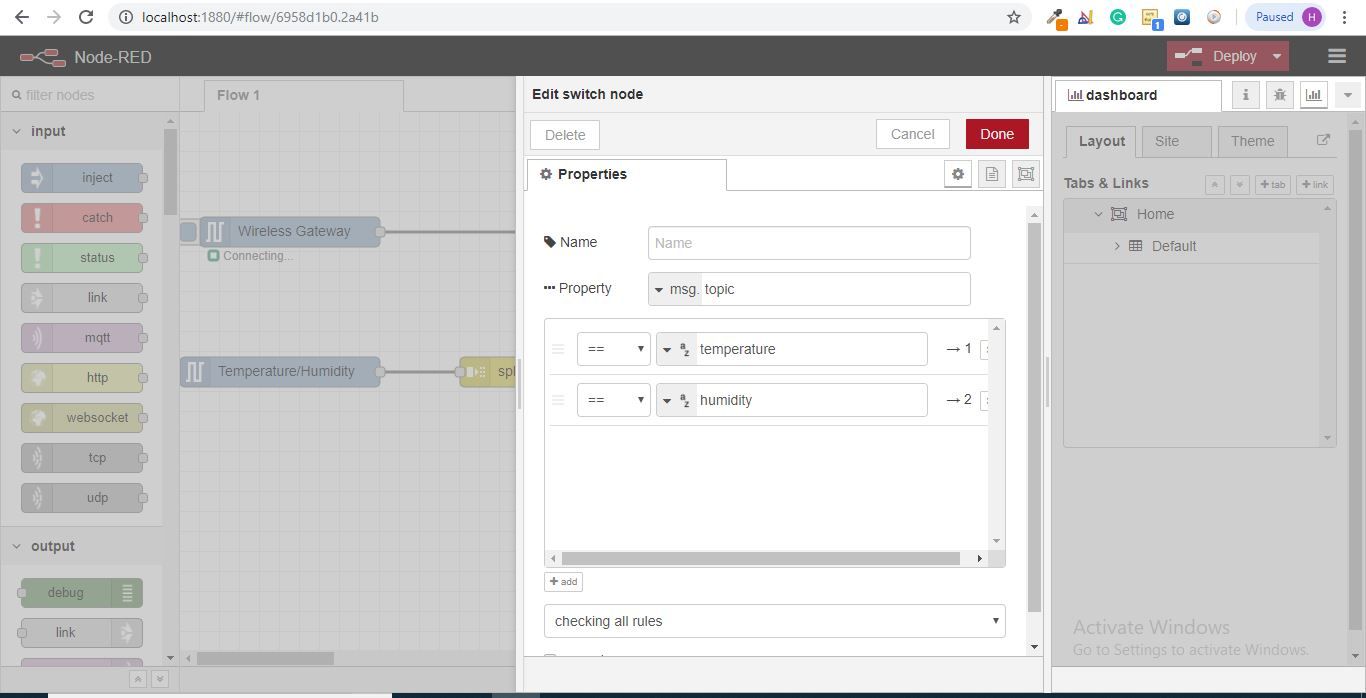Open the 'checking all rules' dropdown
Viewport: 1366px width, 698px height.
(x=774, y=621)
